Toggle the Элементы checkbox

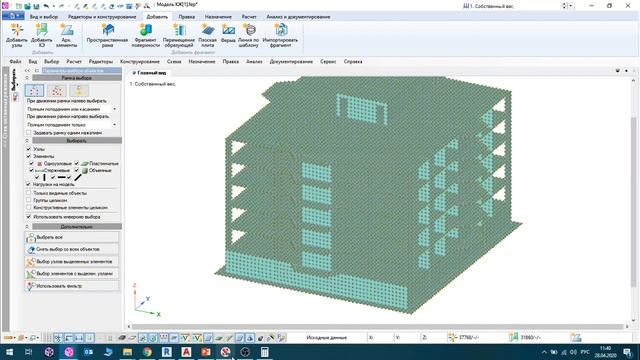[29, 156]
